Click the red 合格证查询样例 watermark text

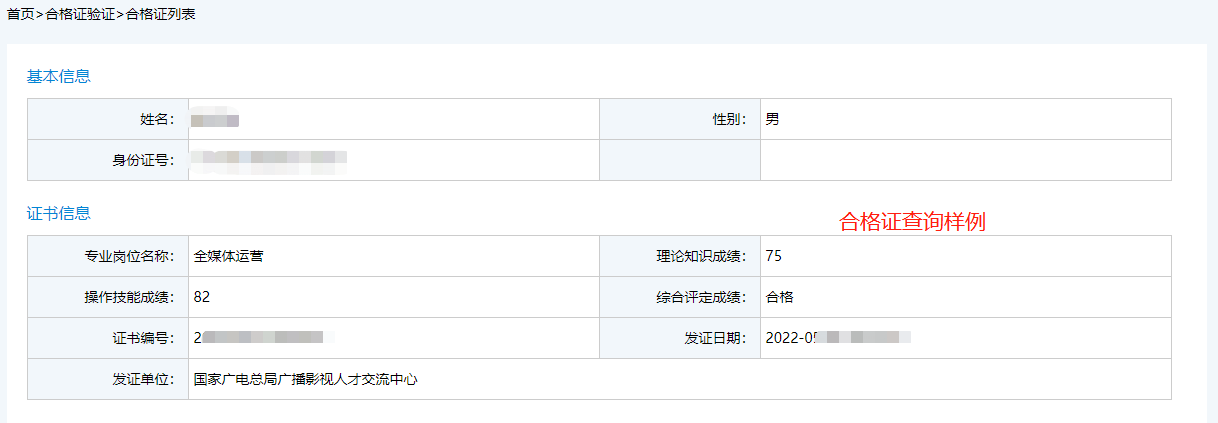[x=912, y=222]
